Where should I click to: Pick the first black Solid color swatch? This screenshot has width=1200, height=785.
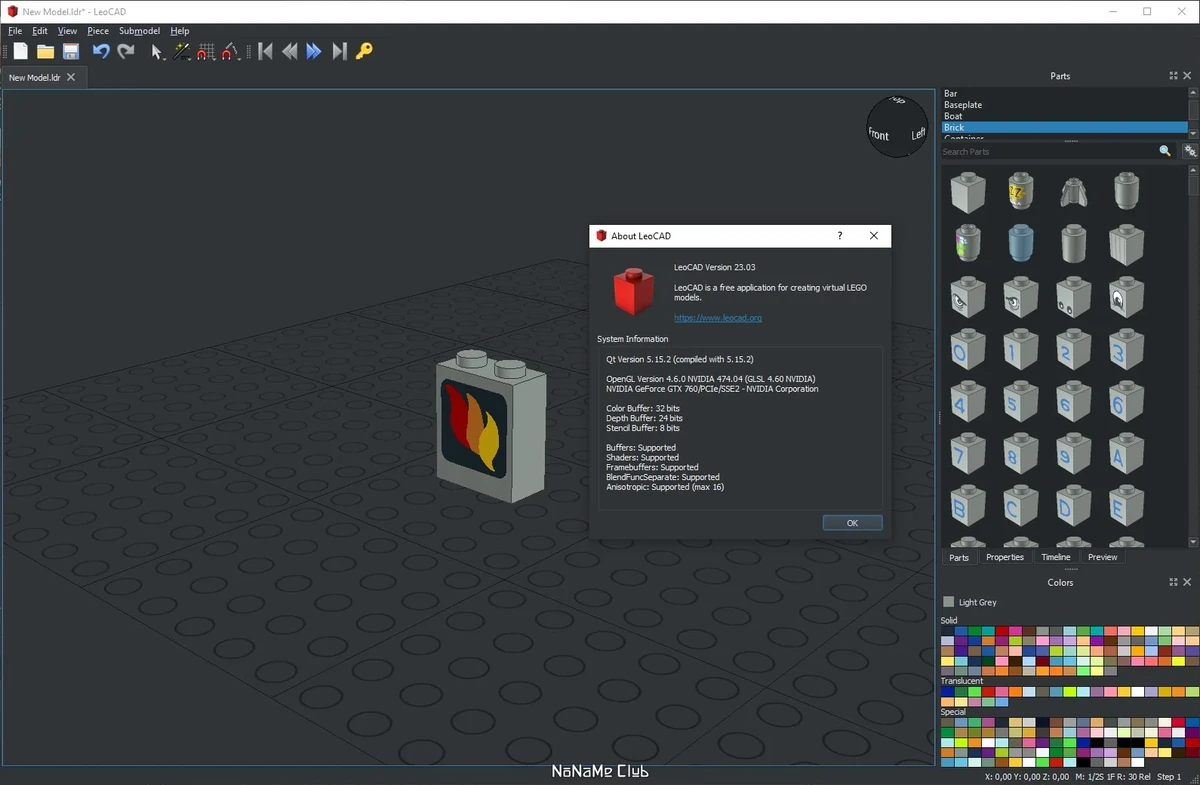pos(947,631)
